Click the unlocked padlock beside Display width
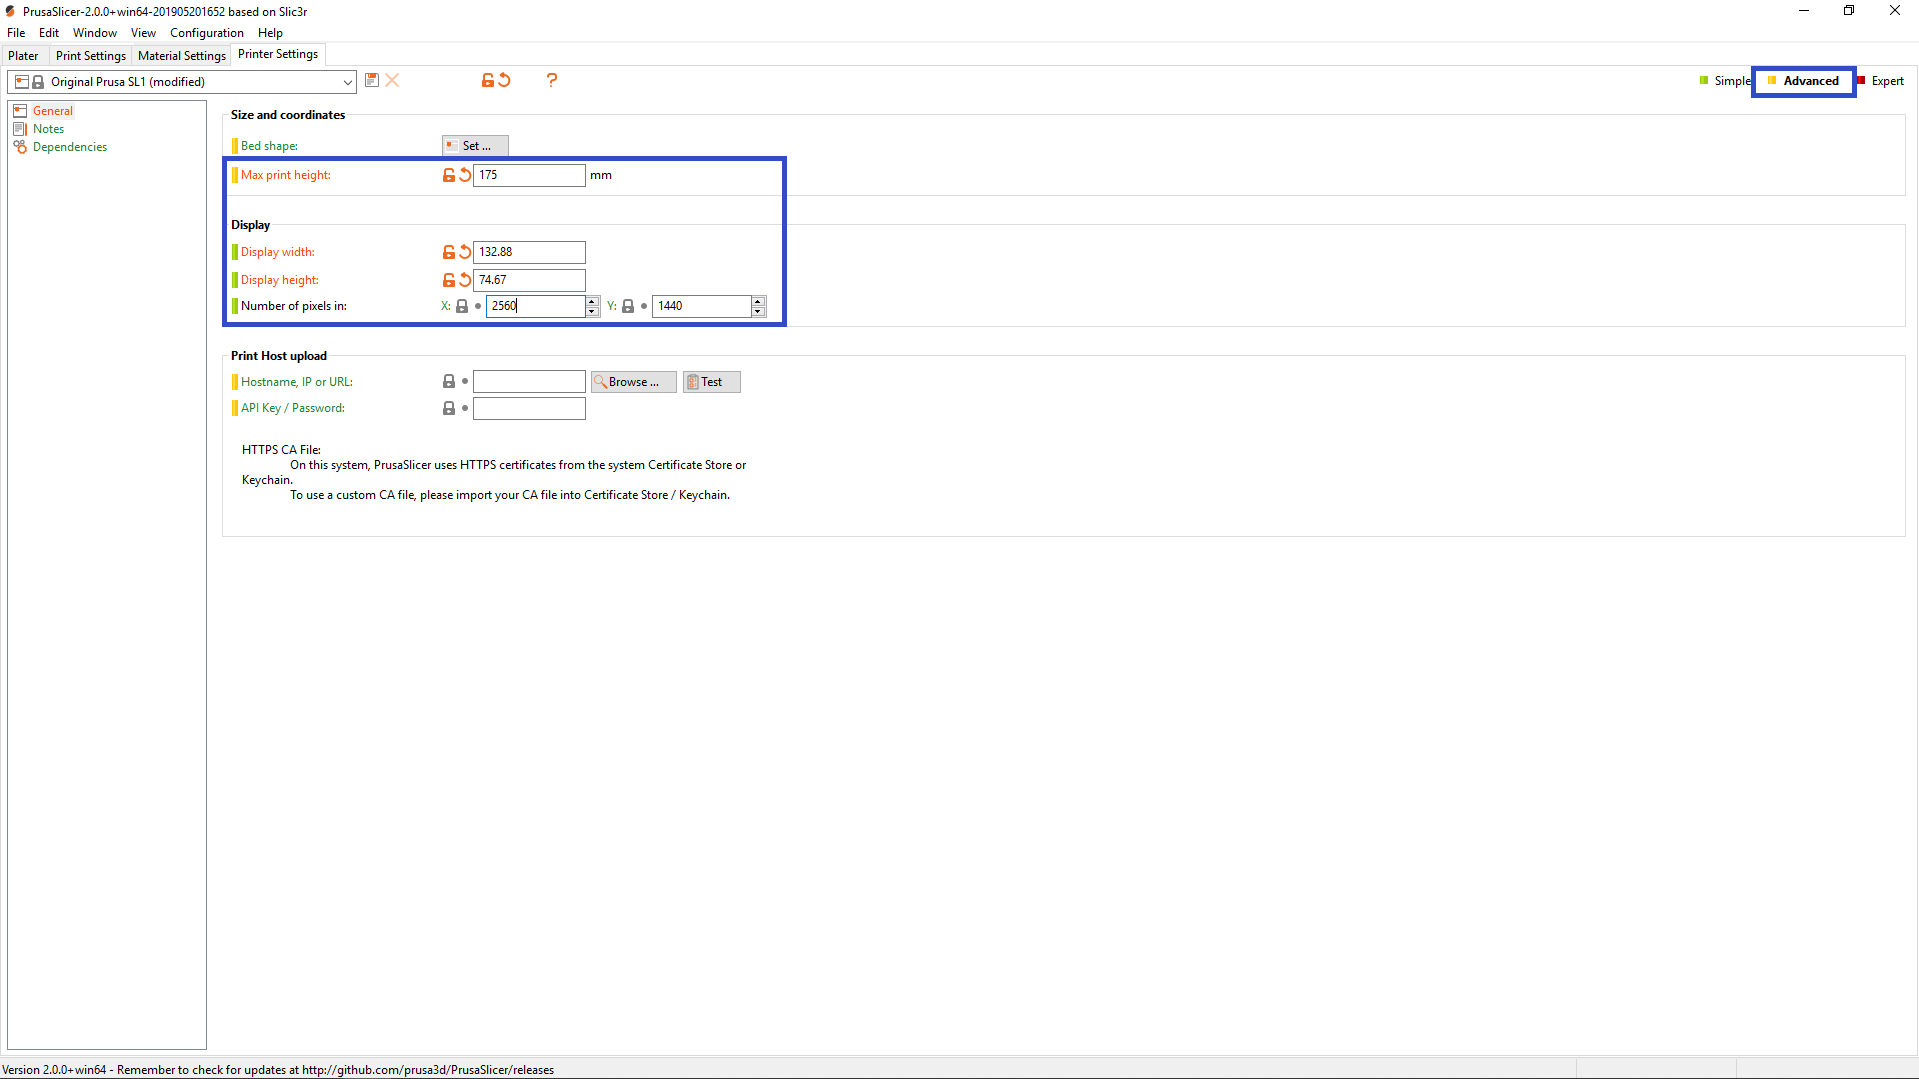The height and width of the screenshot is (1079, 1919). tap(449, 252)
